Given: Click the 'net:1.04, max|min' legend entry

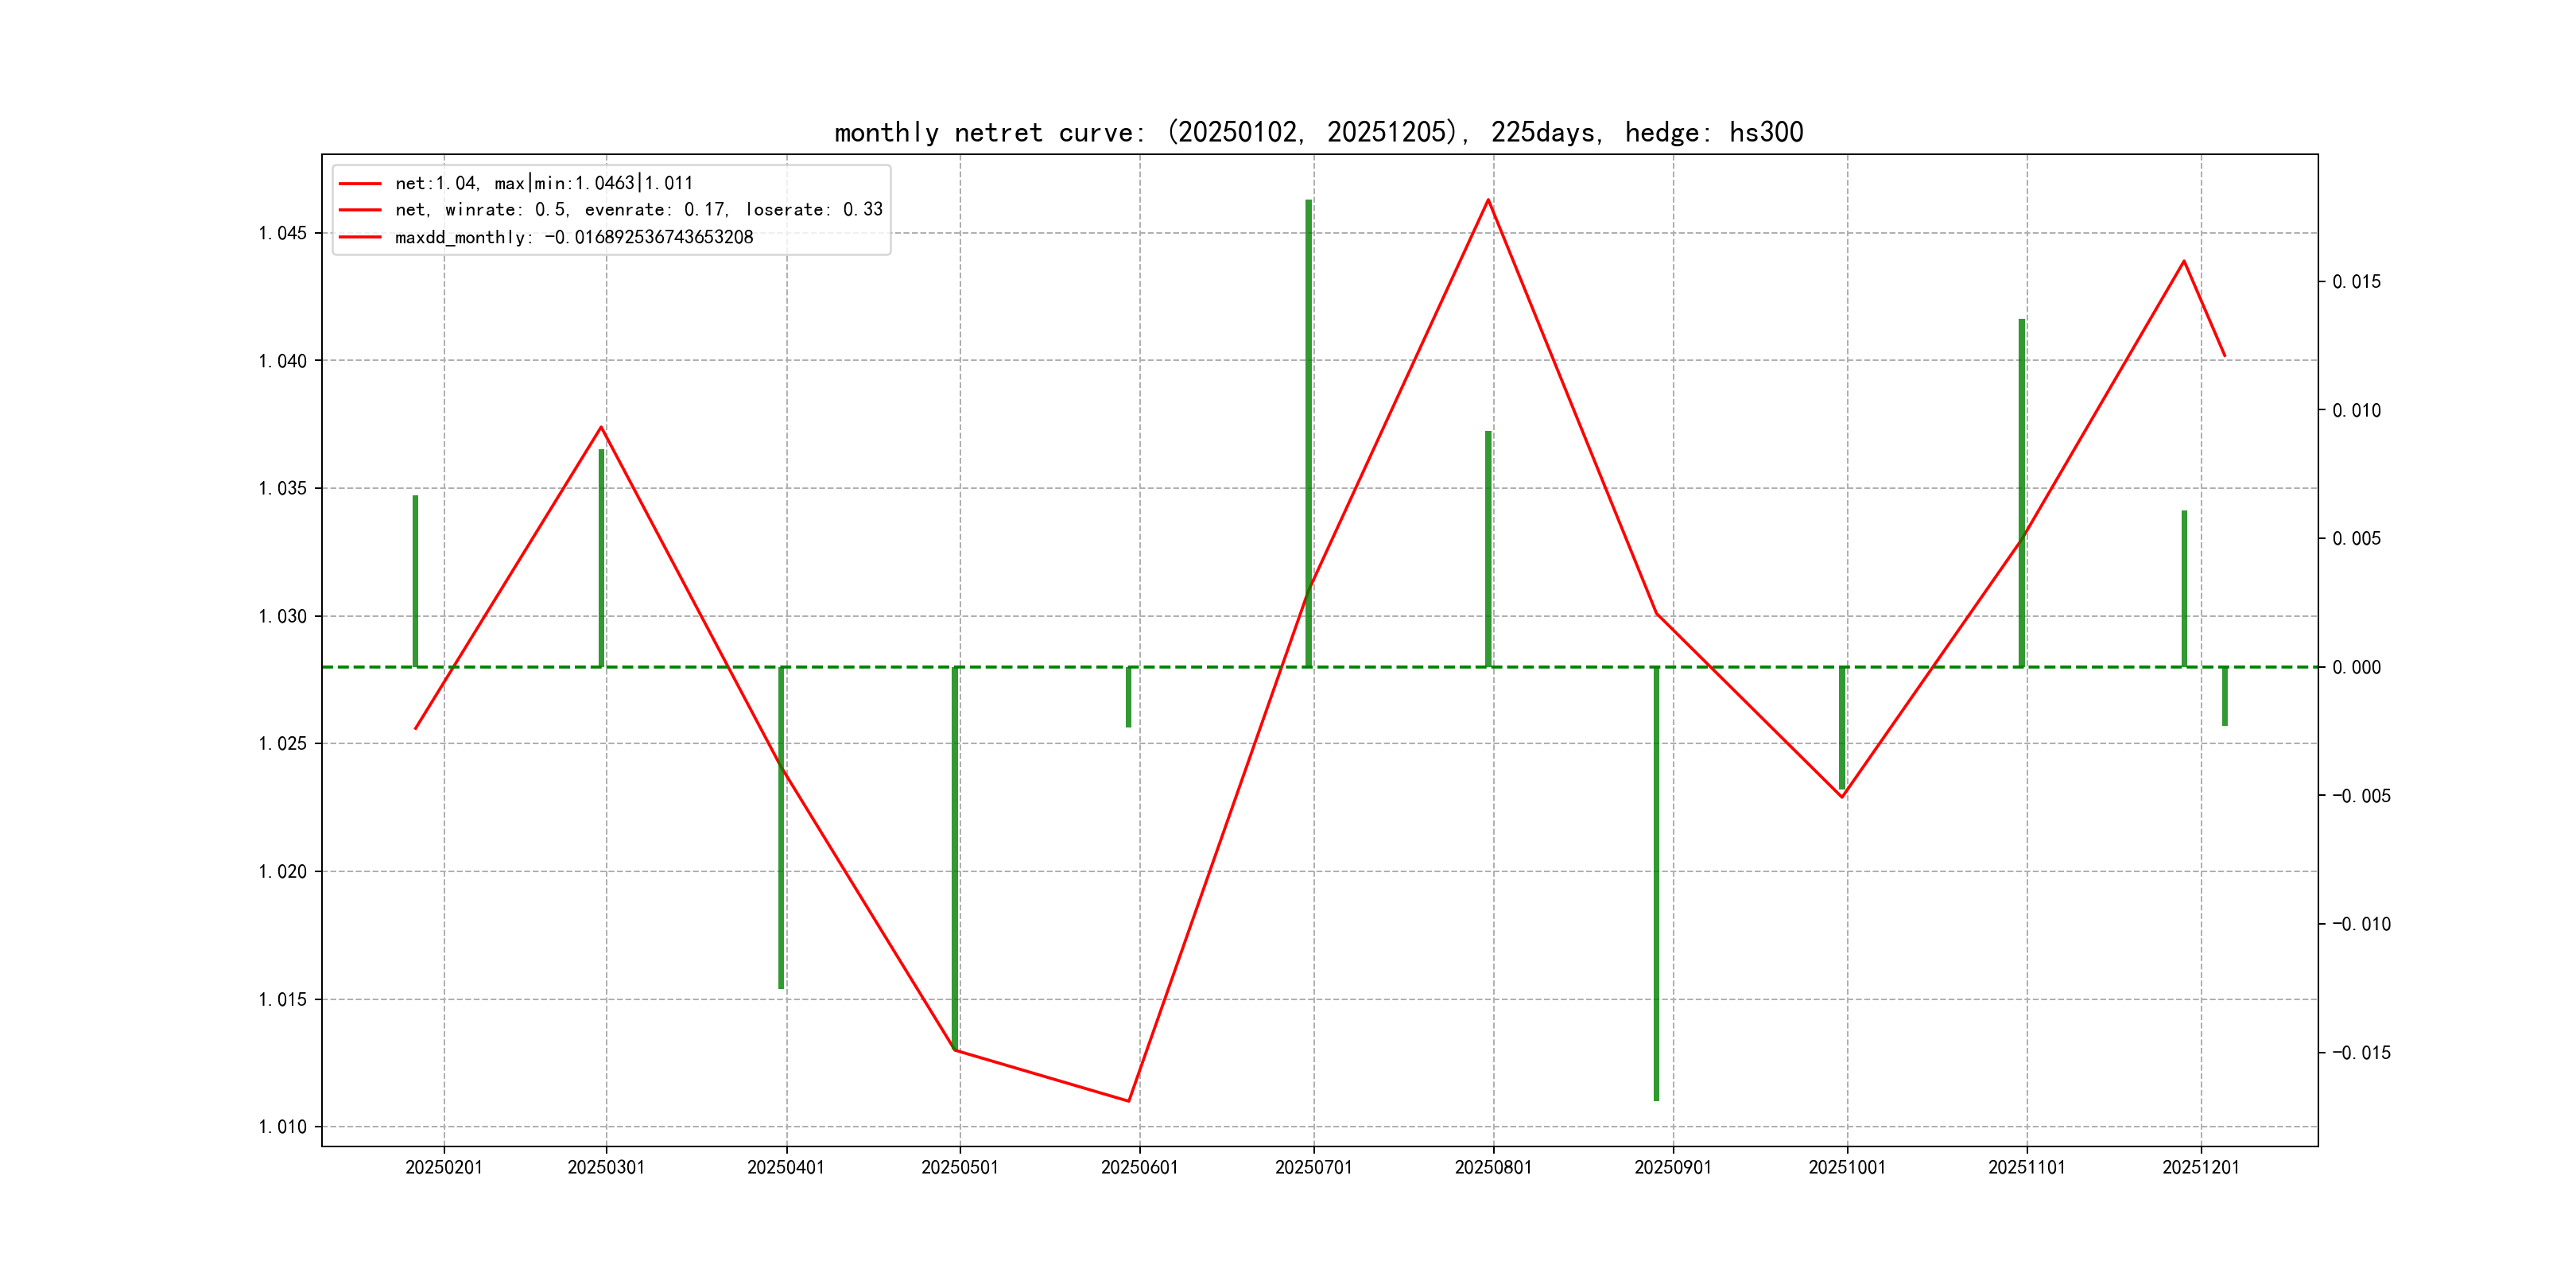Looking at the screenshot, I should coord(543,183).
